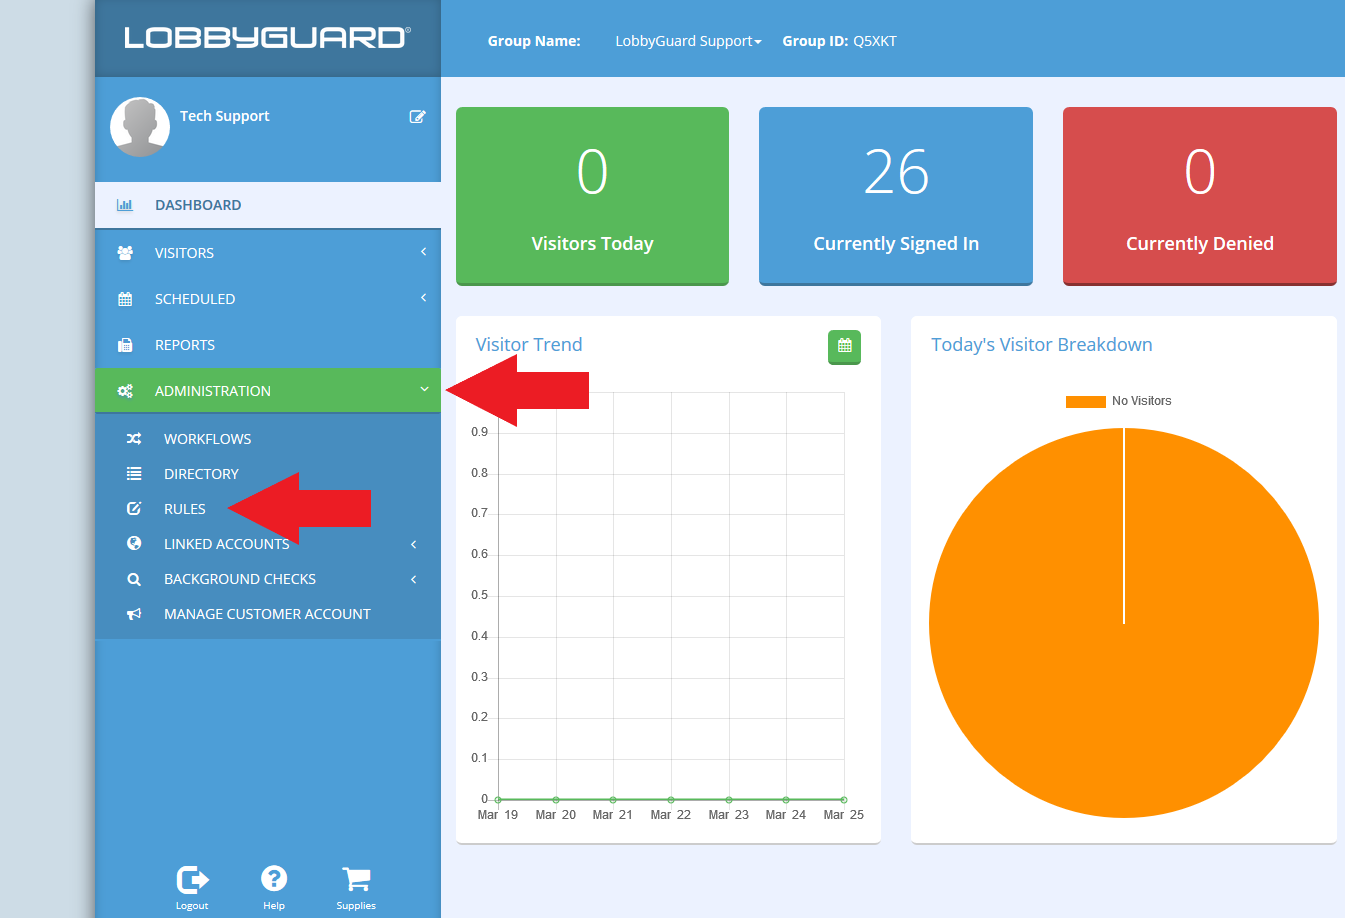Click the Today's Visitor Breakdown title

[1042, 345]
